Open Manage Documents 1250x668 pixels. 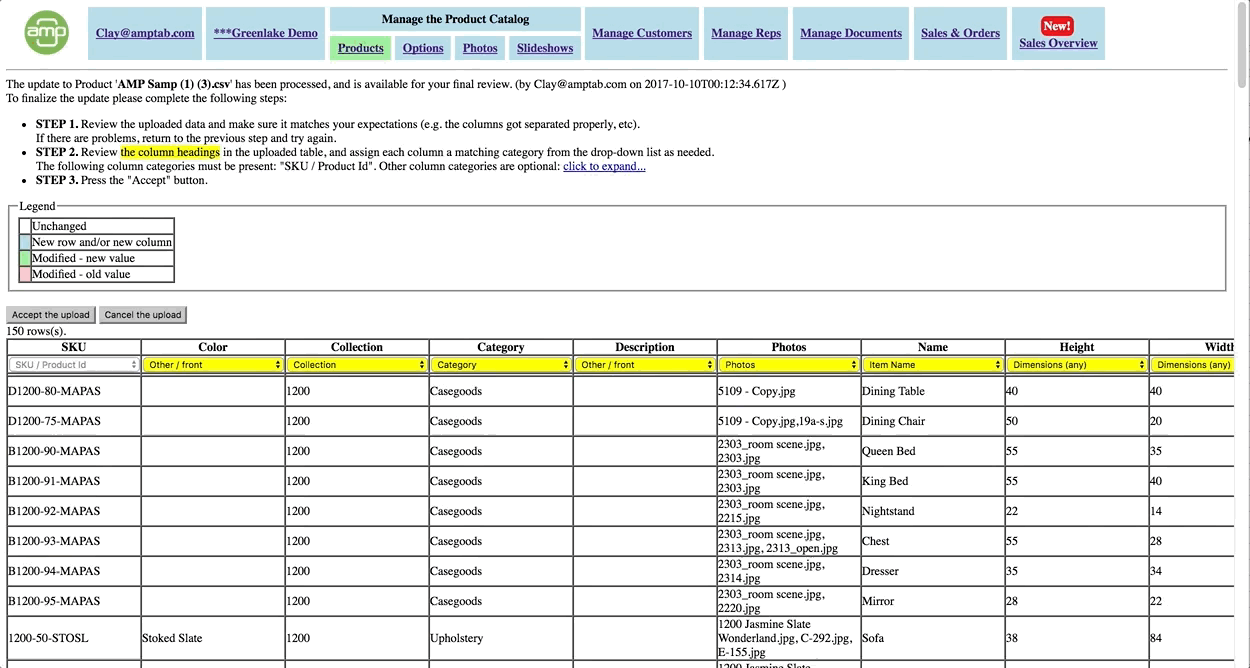(851, 33)
